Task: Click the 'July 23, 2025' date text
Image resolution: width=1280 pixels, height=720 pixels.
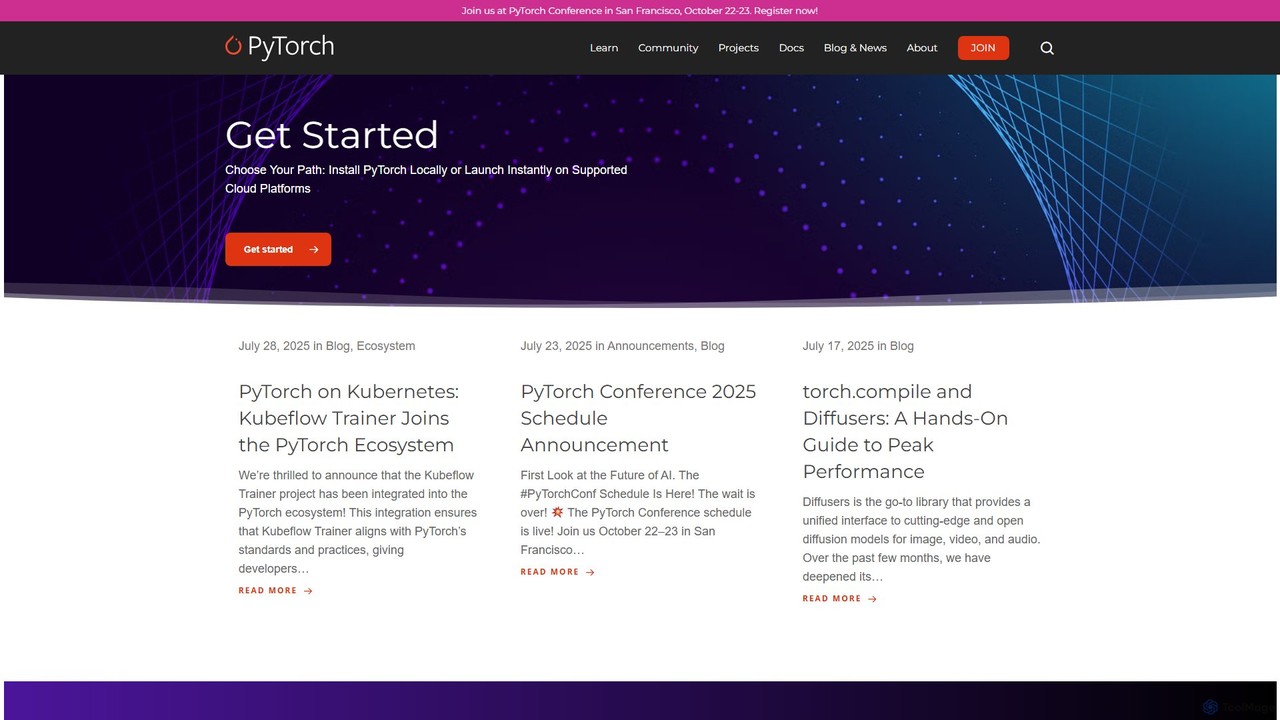Action: point(556,346)
